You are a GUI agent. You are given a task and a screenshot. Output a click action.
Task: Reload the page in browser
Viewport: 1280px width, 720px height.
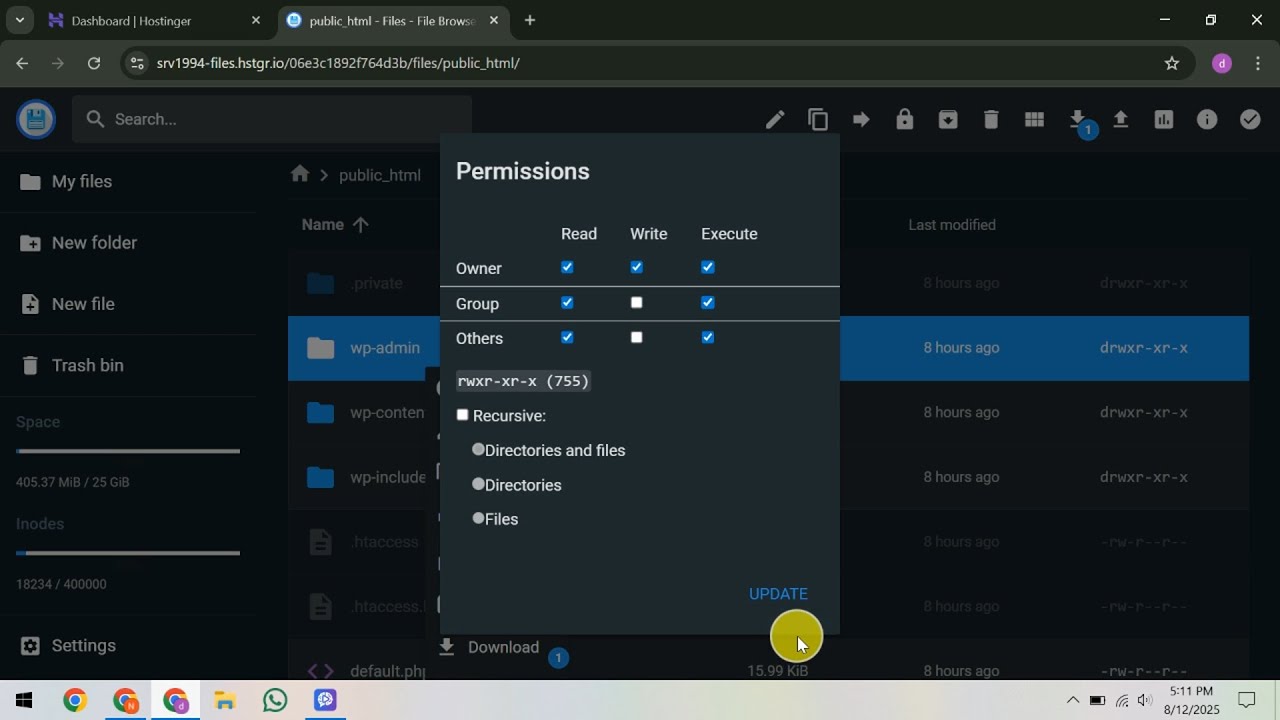point(94,63)
